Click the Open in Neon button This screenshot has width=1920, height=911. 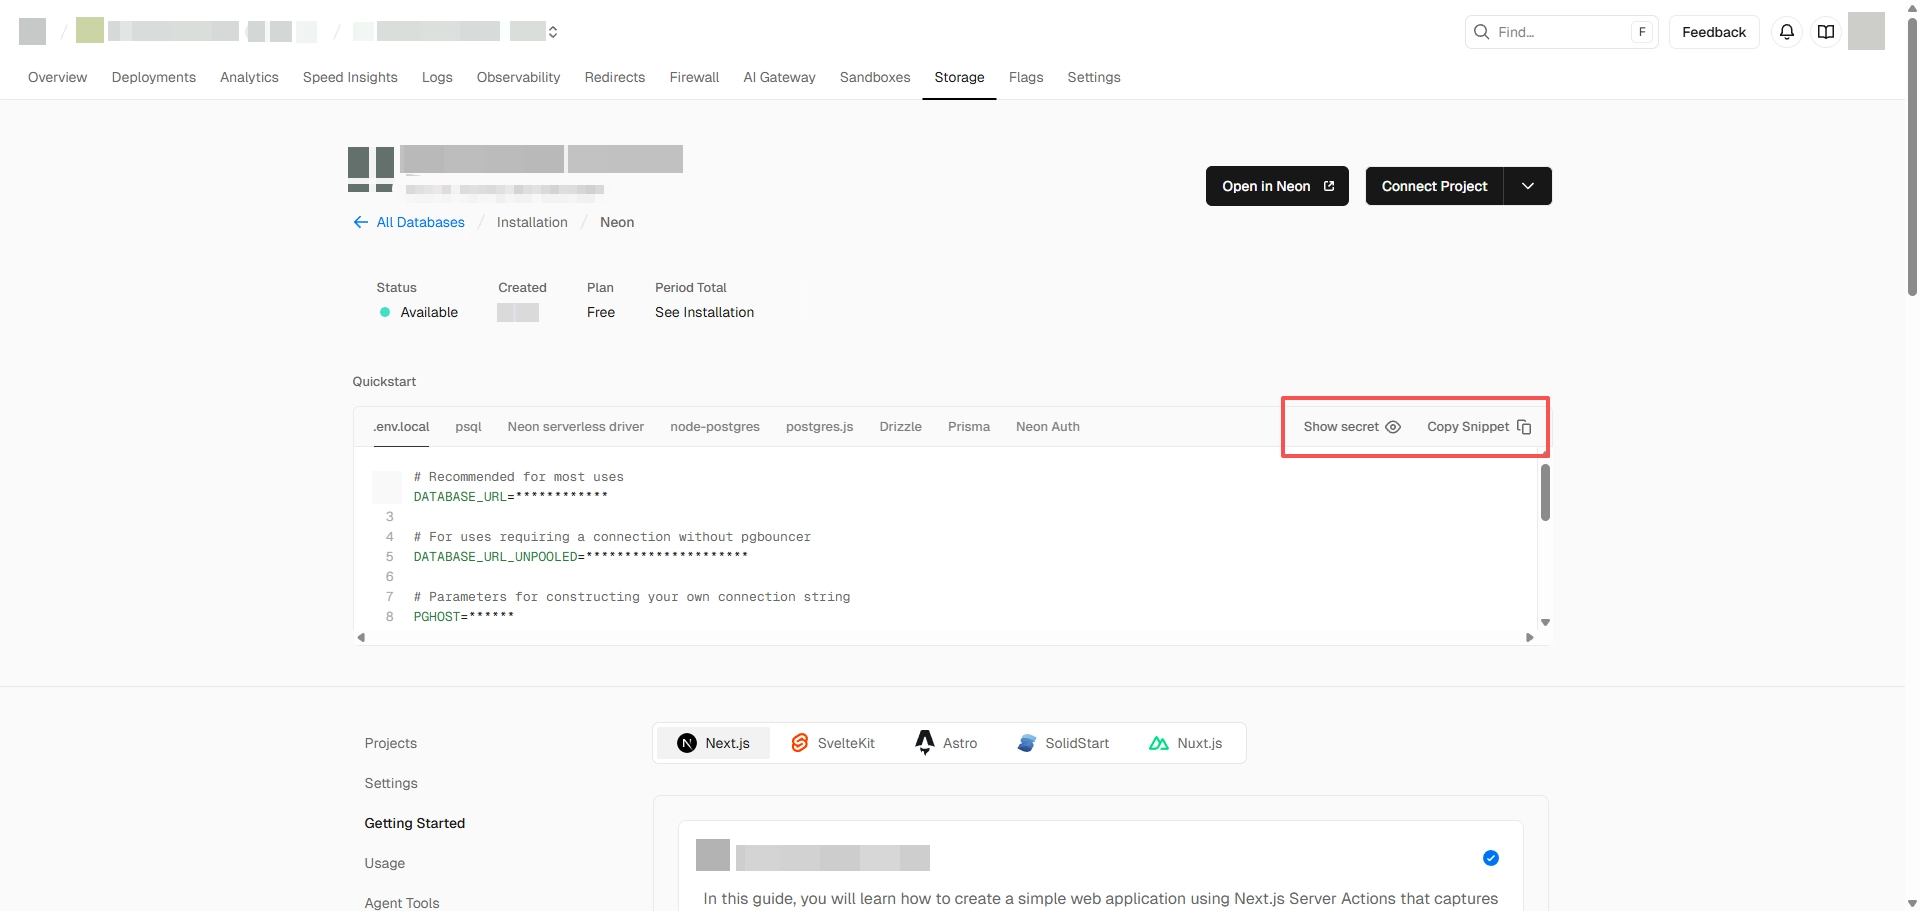[x=1277, y=186]
